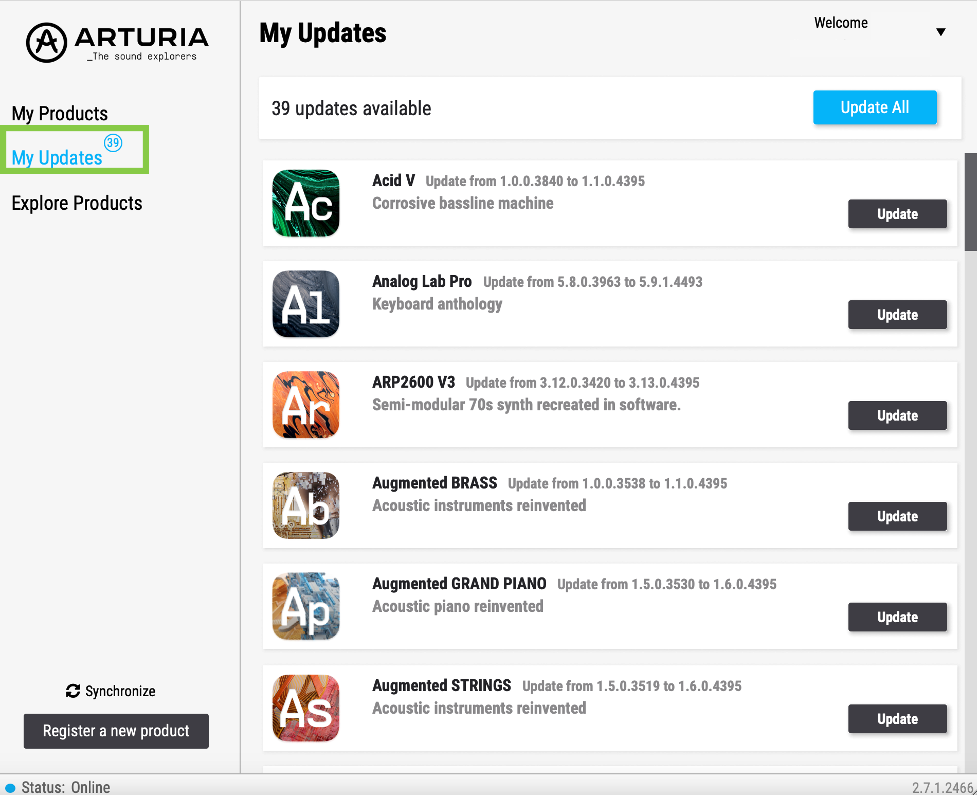Click the My Updates page heading
Viewport: 977px width, 795px height.
pos(323,33)
